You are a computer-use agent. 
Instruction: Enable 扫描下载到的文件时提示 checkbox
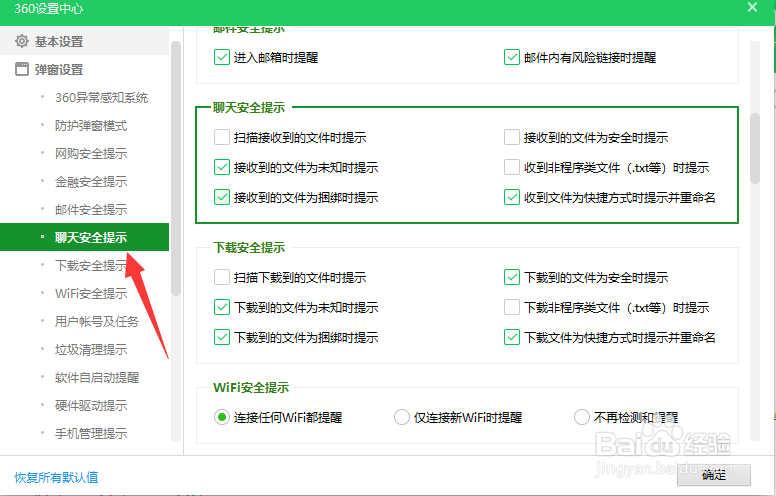point(222,277)
